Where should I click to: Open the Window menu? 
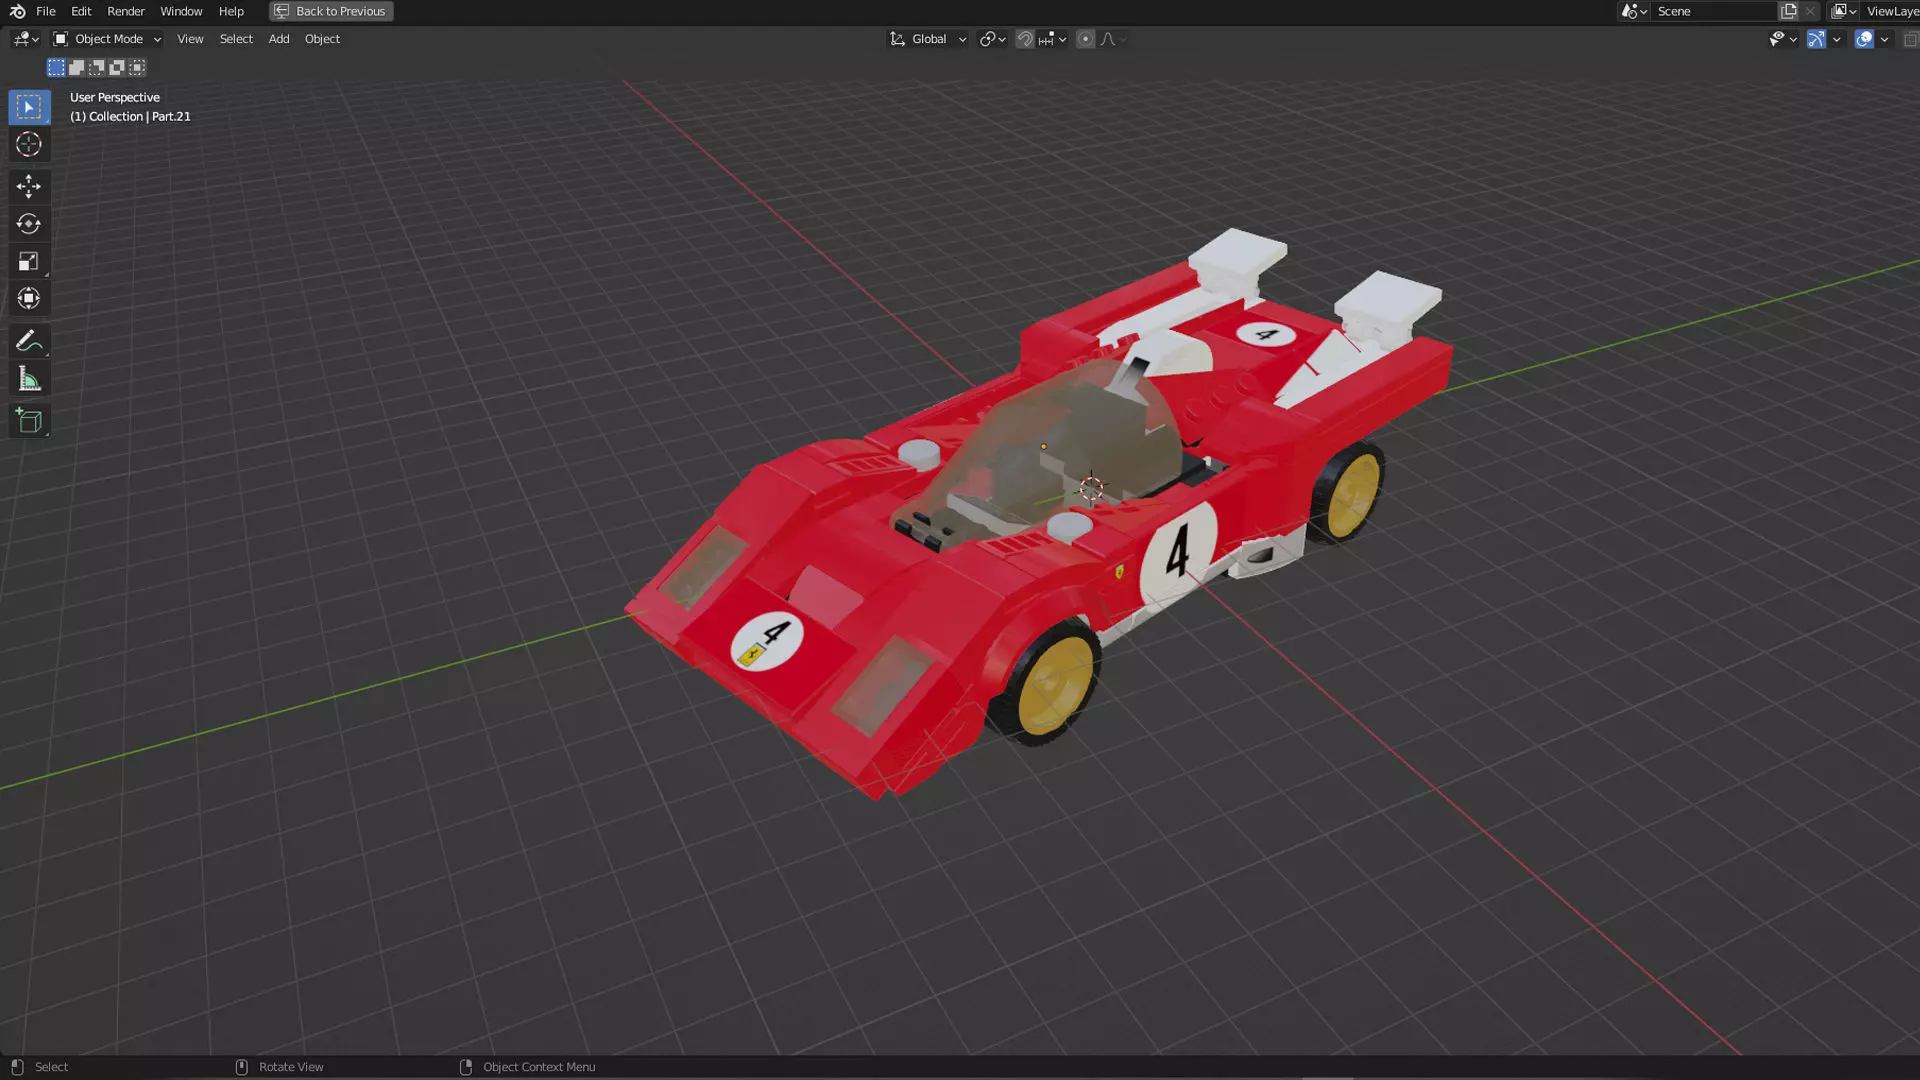181,11
